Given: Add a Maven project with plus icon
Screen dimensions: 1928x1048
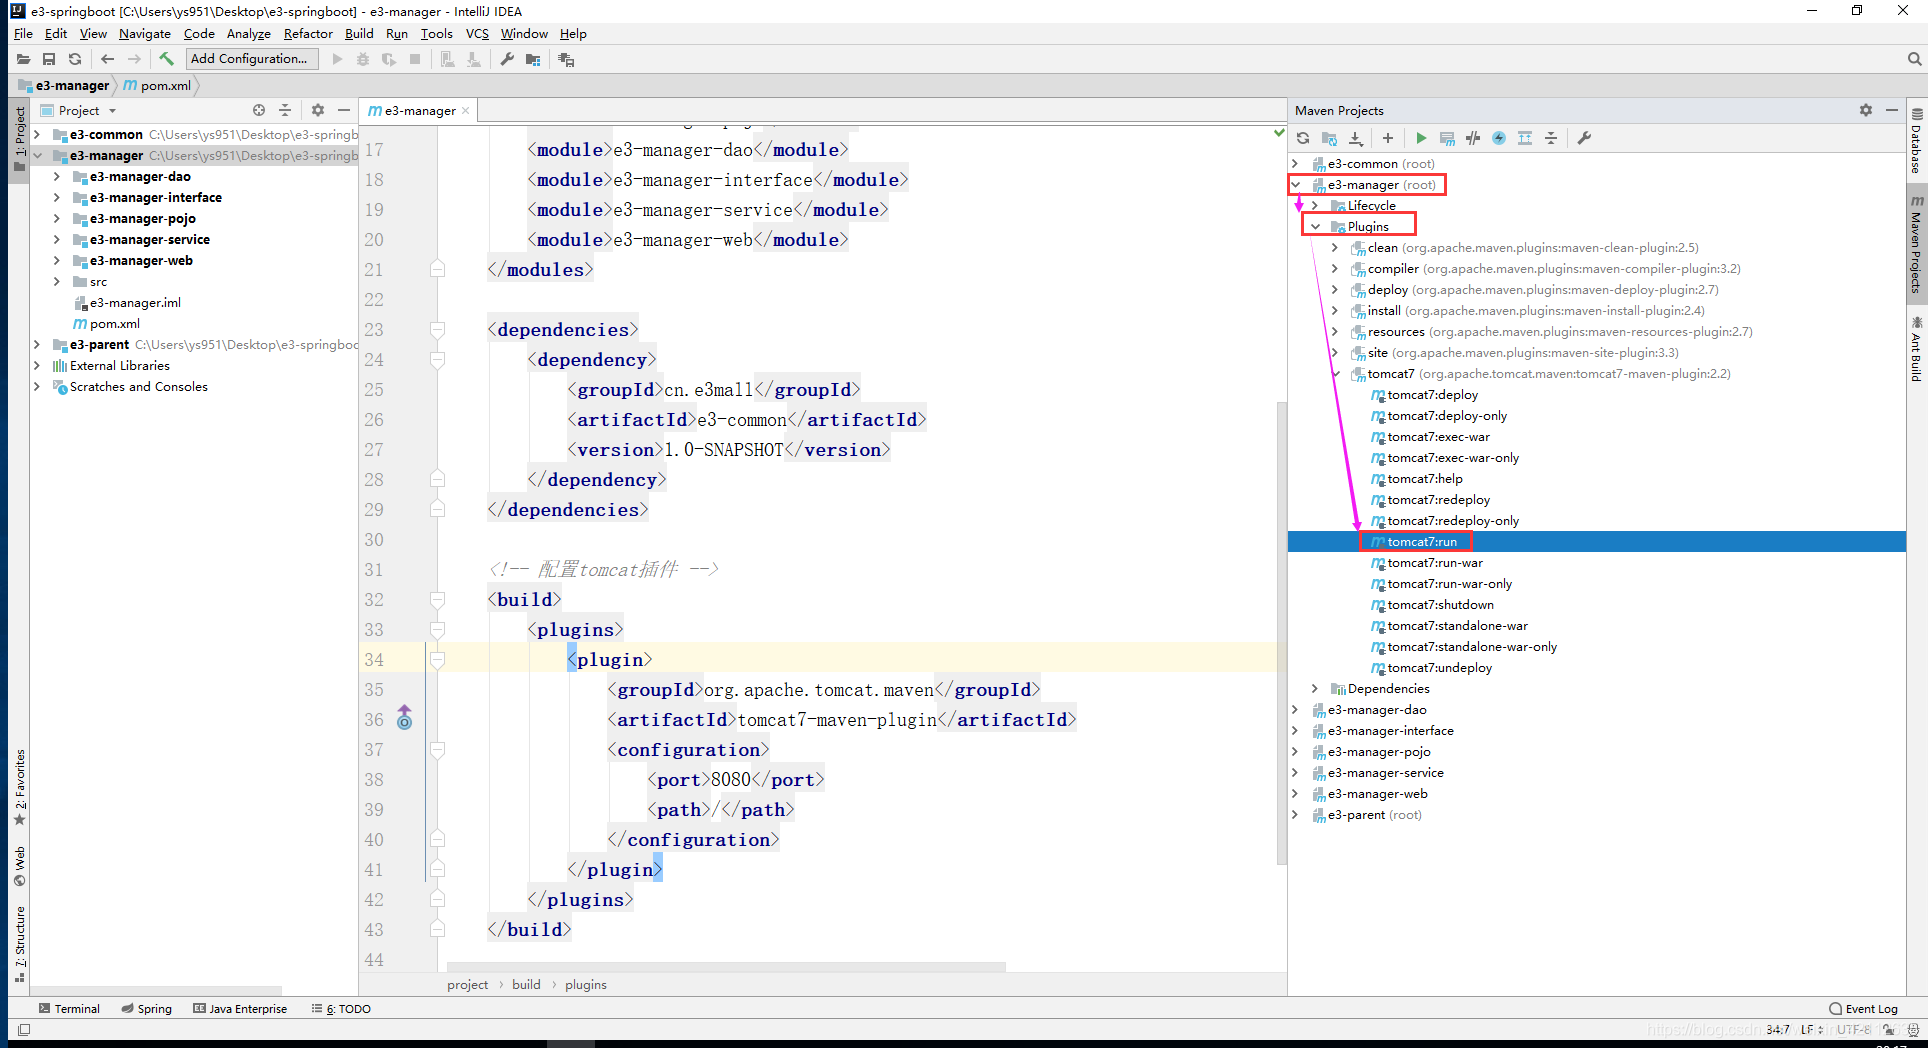Looking at the screenshot, I should [x=1388, y=138].
